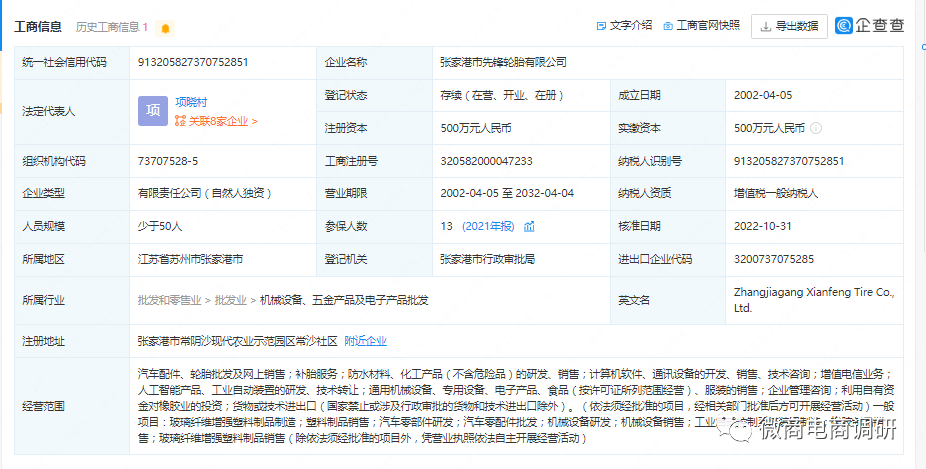This screenshot has height=469, width=926.
Task: Open legal representative 项晓村 link
Action: [191, 102]
